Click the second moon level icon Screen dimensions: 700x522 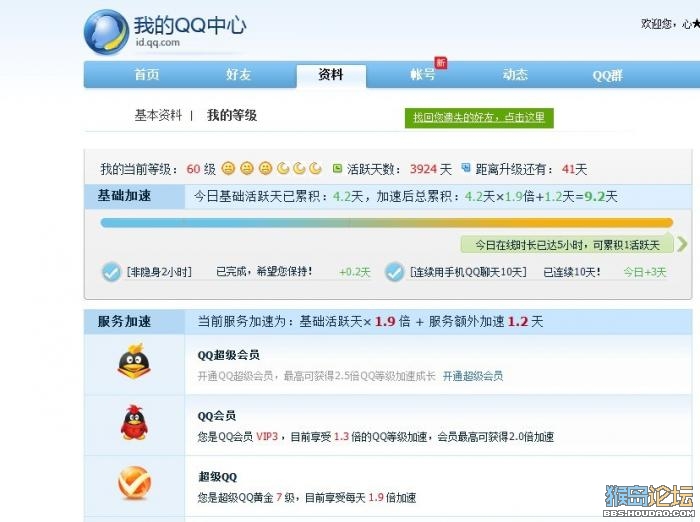pos(299,168)
